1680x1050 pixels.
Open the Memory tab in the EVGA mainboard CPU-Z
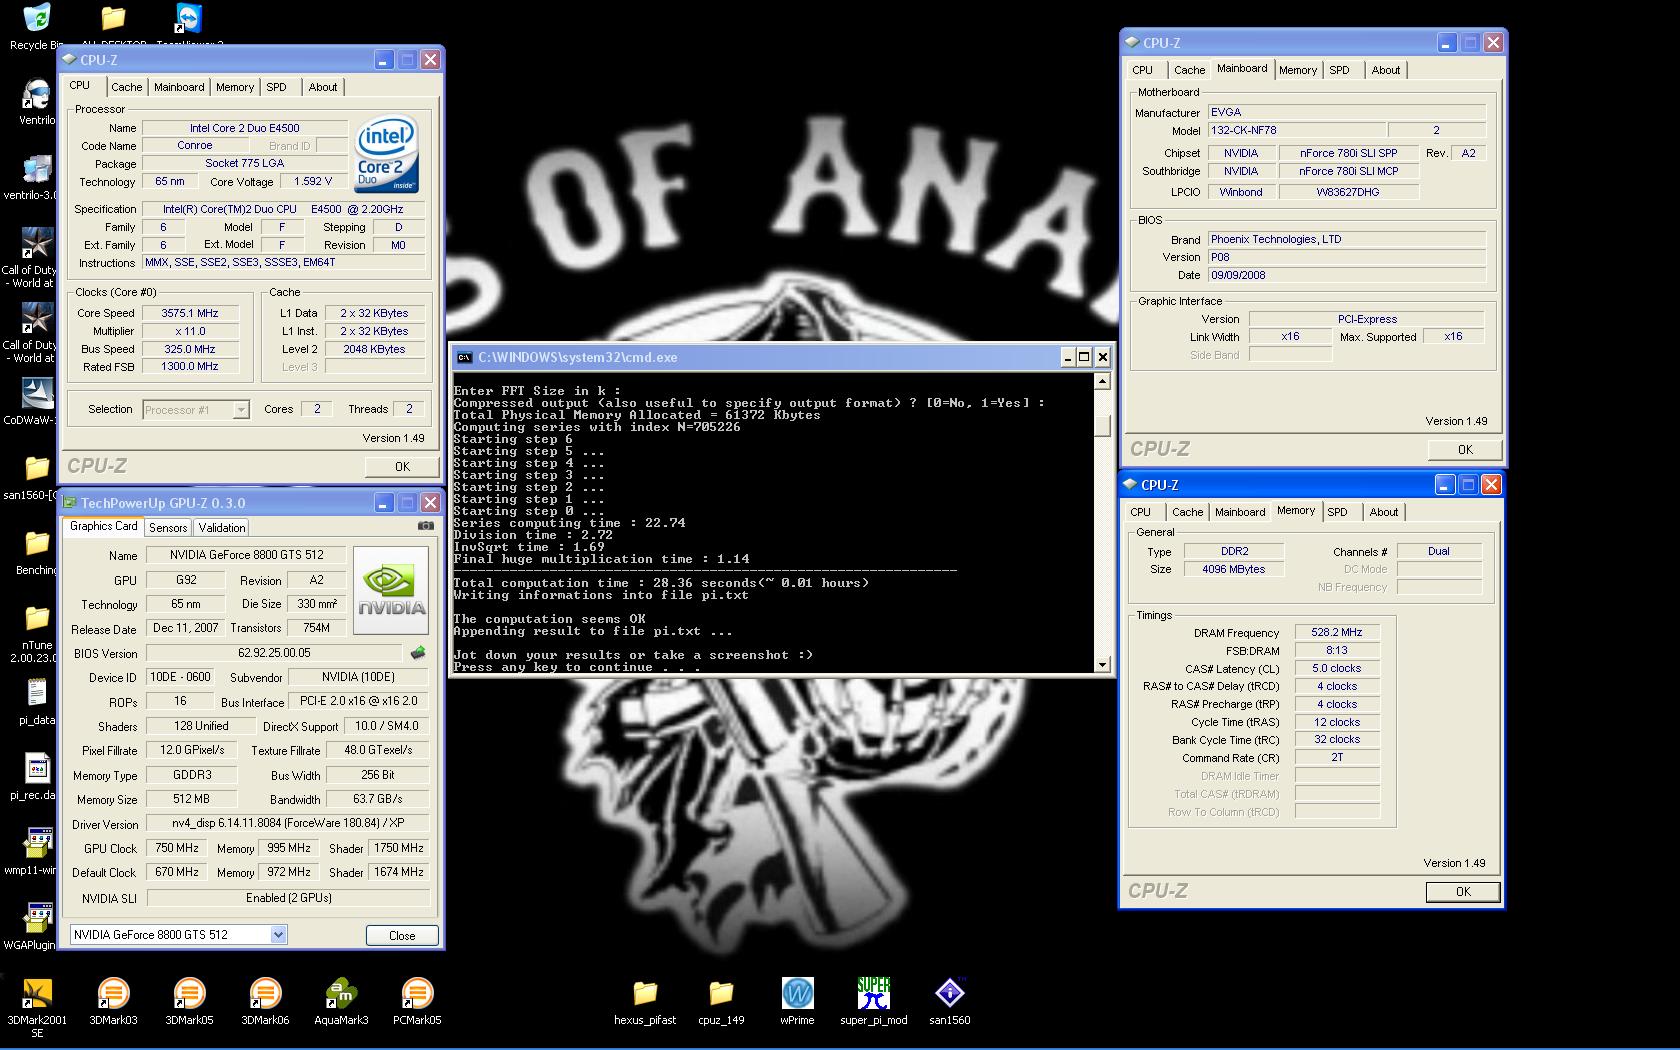click(x=1298, y=70)
